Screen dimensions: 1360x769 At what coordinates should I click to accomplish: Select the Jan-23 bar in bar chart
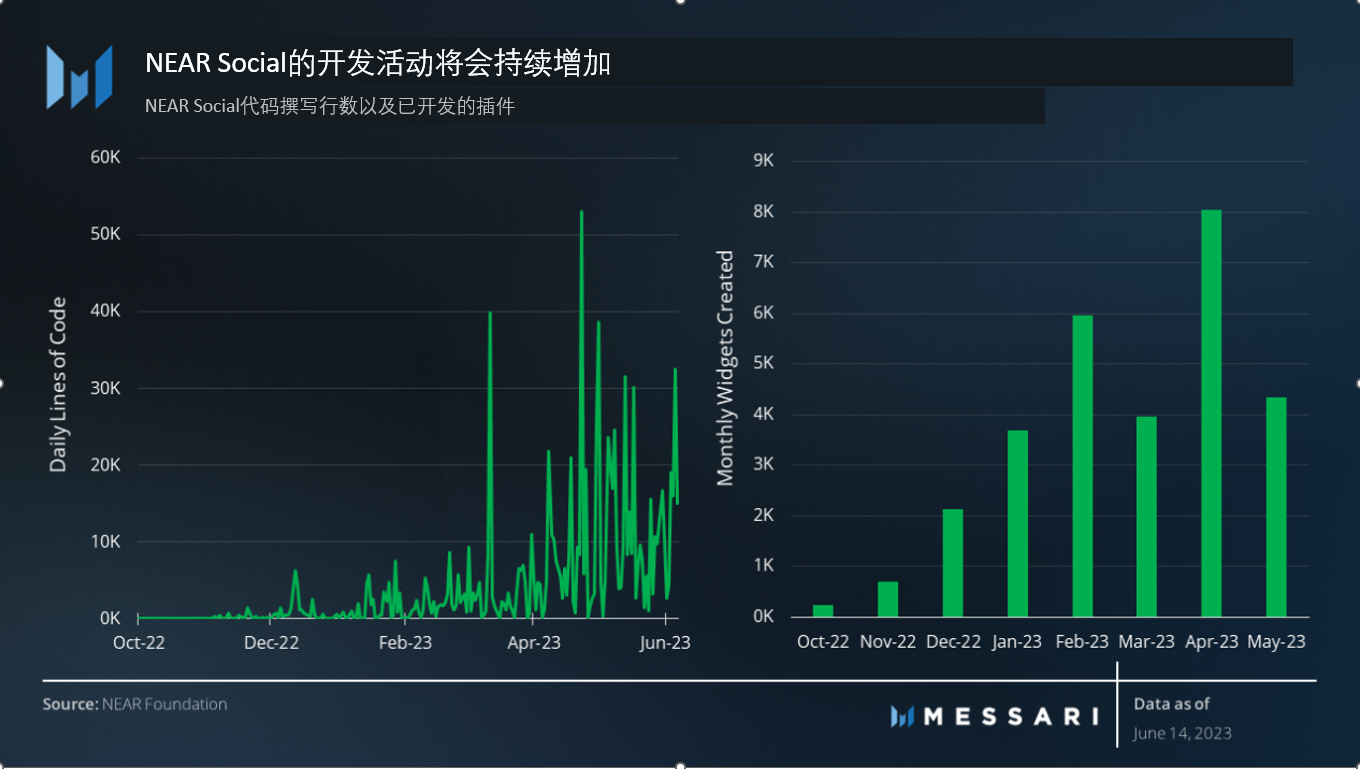pos(1017,523)
